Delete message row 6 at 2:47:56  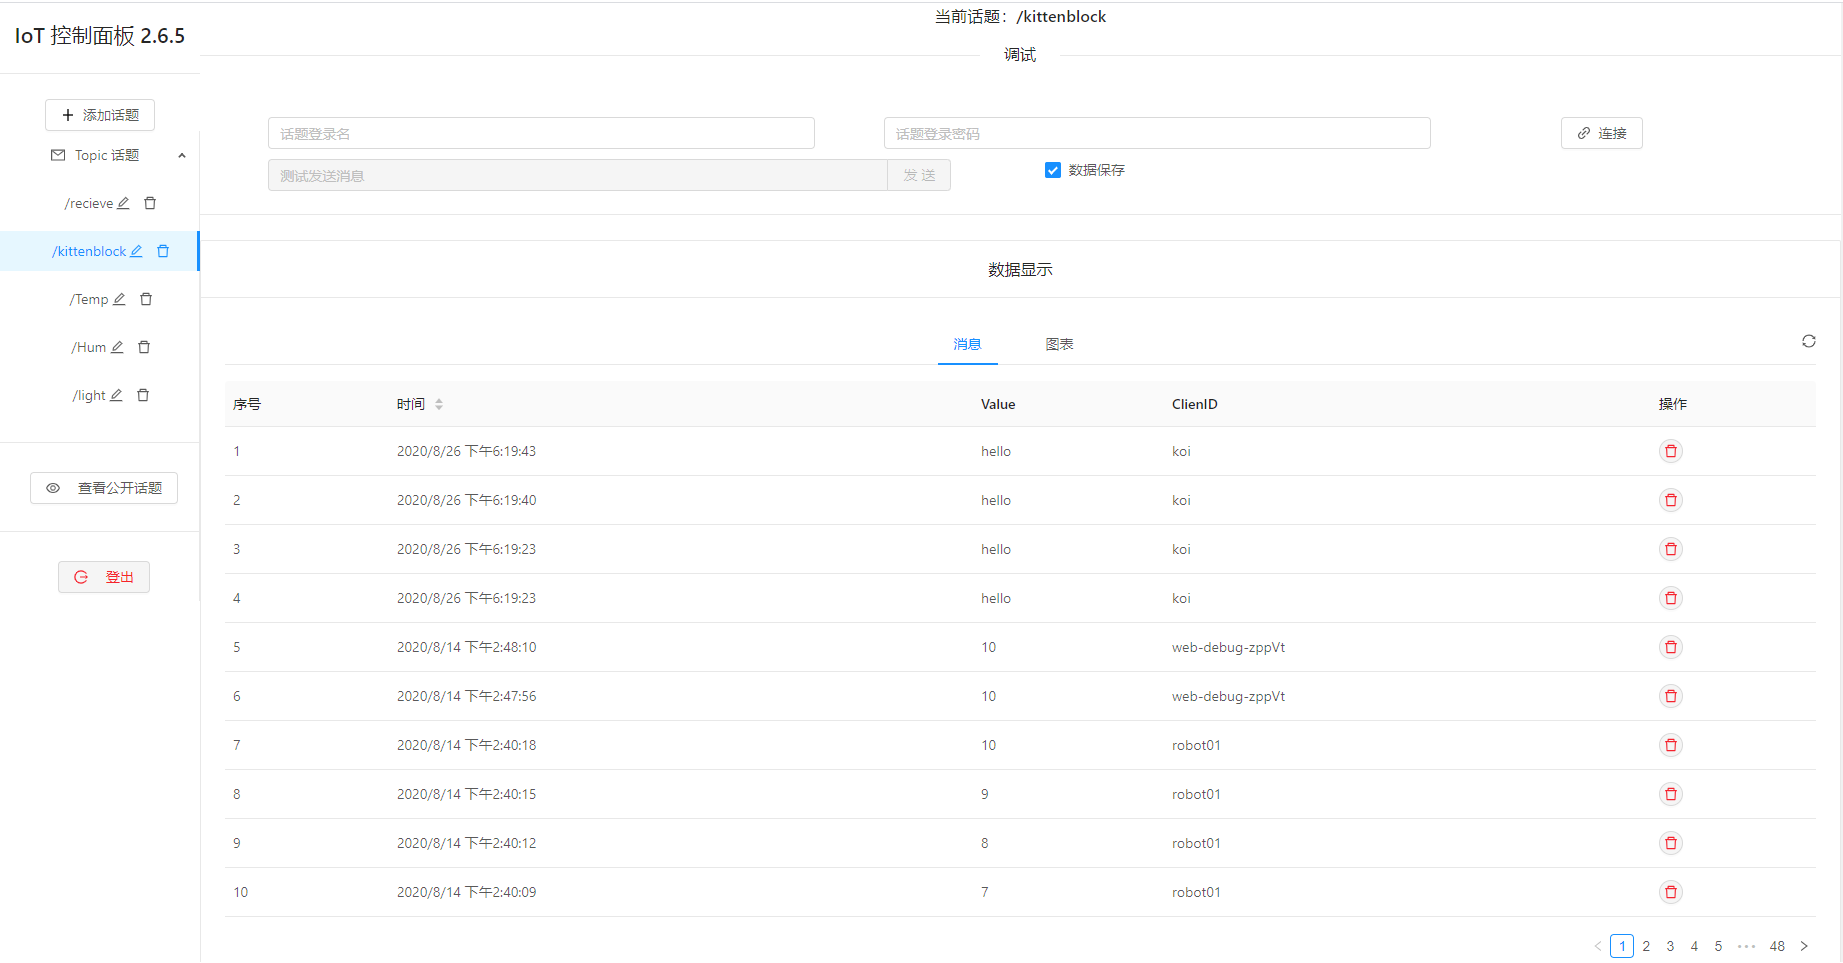[1671, 696]
